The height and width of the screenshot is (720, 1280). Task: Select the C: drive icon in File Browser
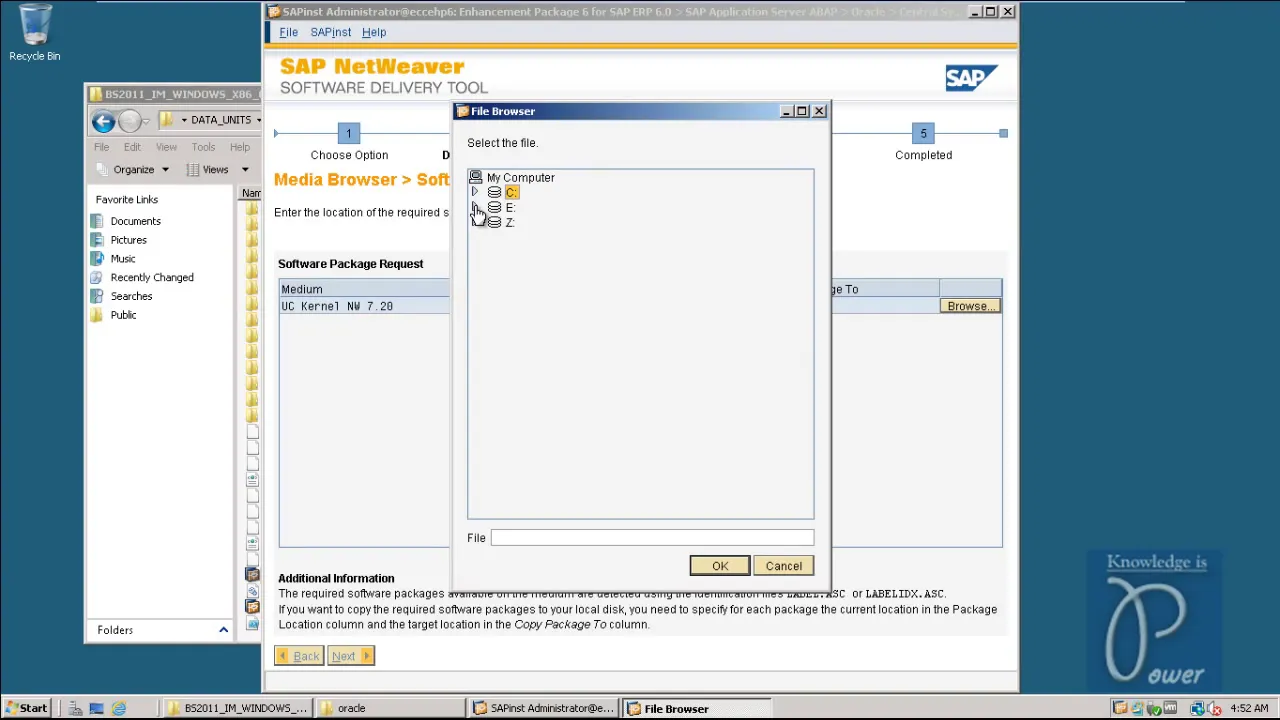point(494,192)
